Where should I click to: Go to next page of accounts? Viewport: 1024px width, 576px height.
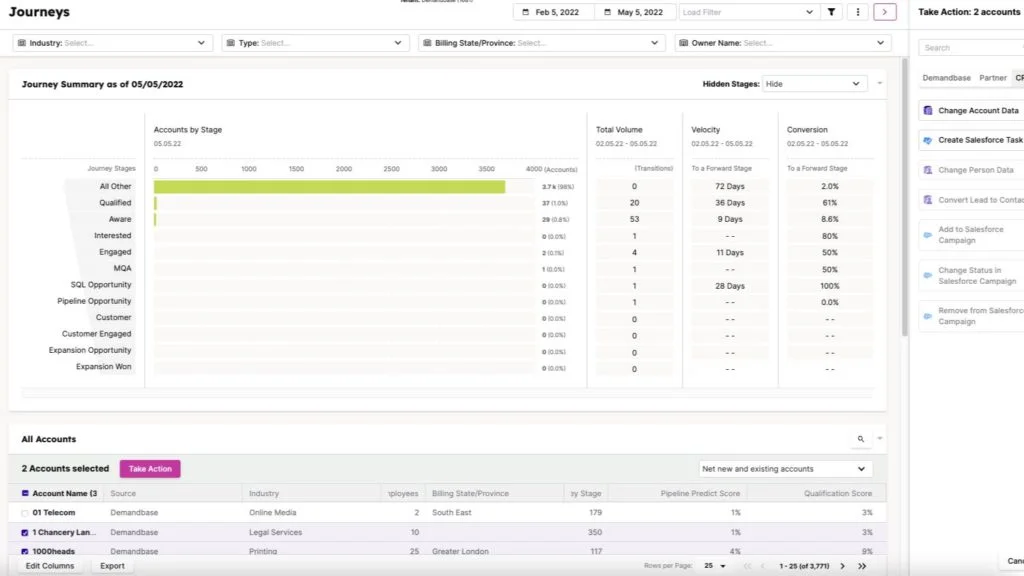(x=842, y=566)
